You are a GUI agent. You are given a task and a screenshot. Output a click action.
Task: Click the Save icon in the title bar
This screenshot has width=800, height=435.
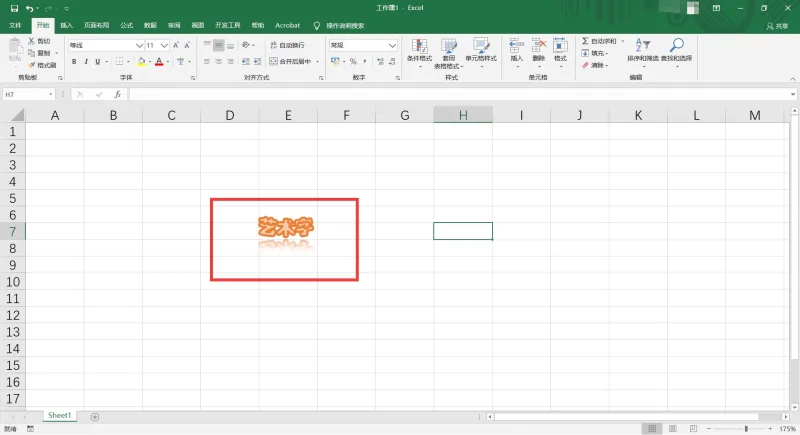(14, 8)
